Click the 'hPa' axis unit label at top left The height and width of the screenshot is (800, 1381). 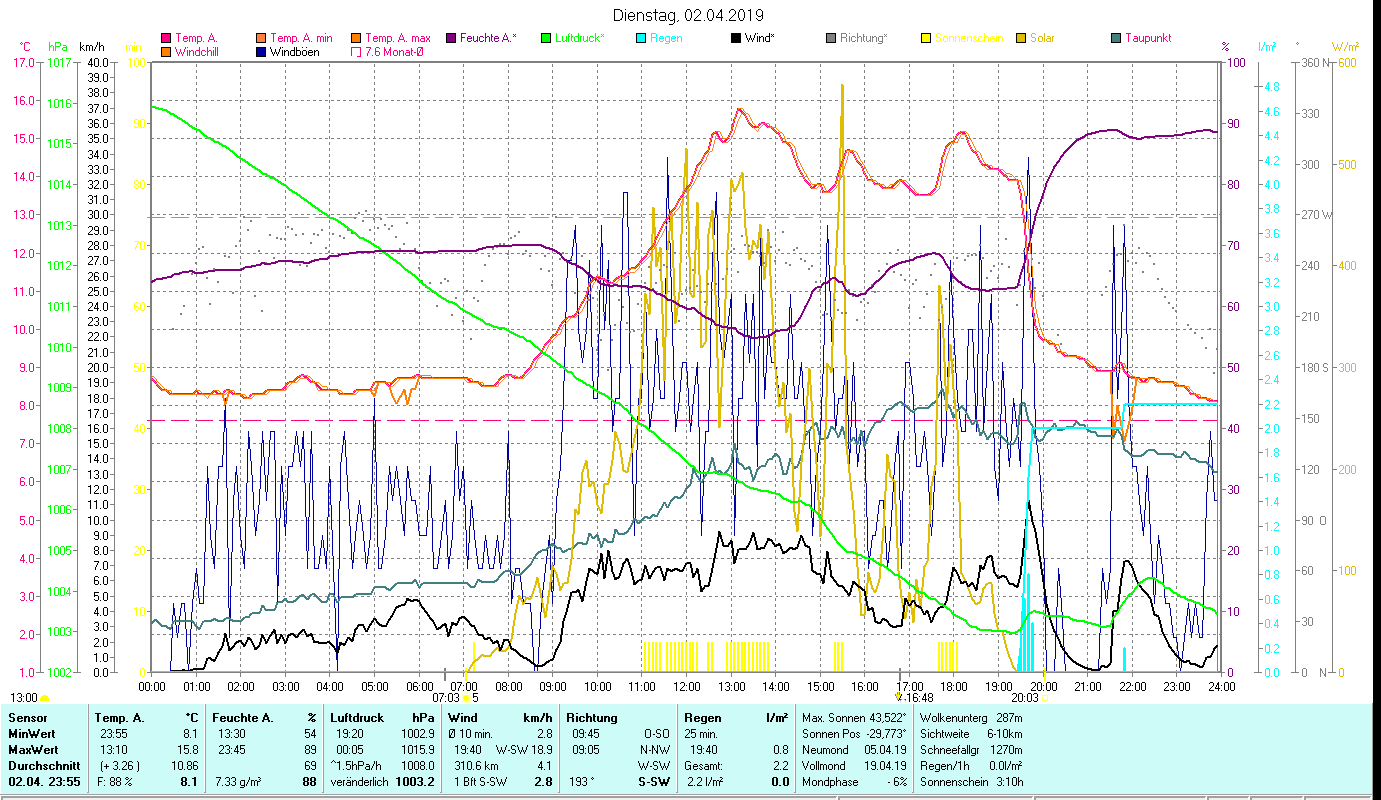coord(58,47)
